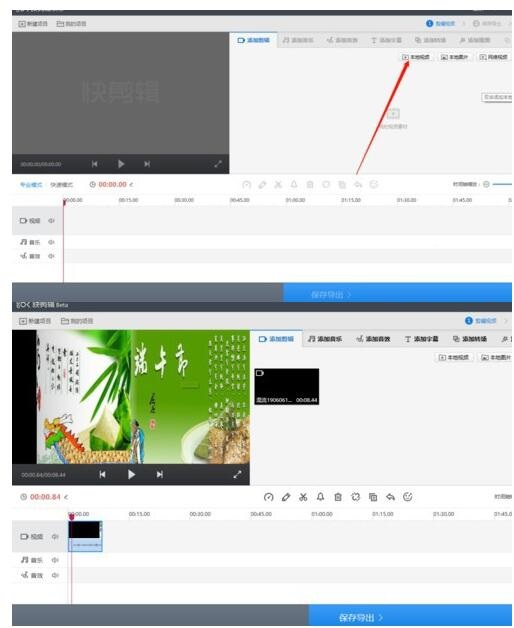Jump to previous frame in upper player
Screen dimensions: 514x628
pyautogui.click(x=95, y=164)
